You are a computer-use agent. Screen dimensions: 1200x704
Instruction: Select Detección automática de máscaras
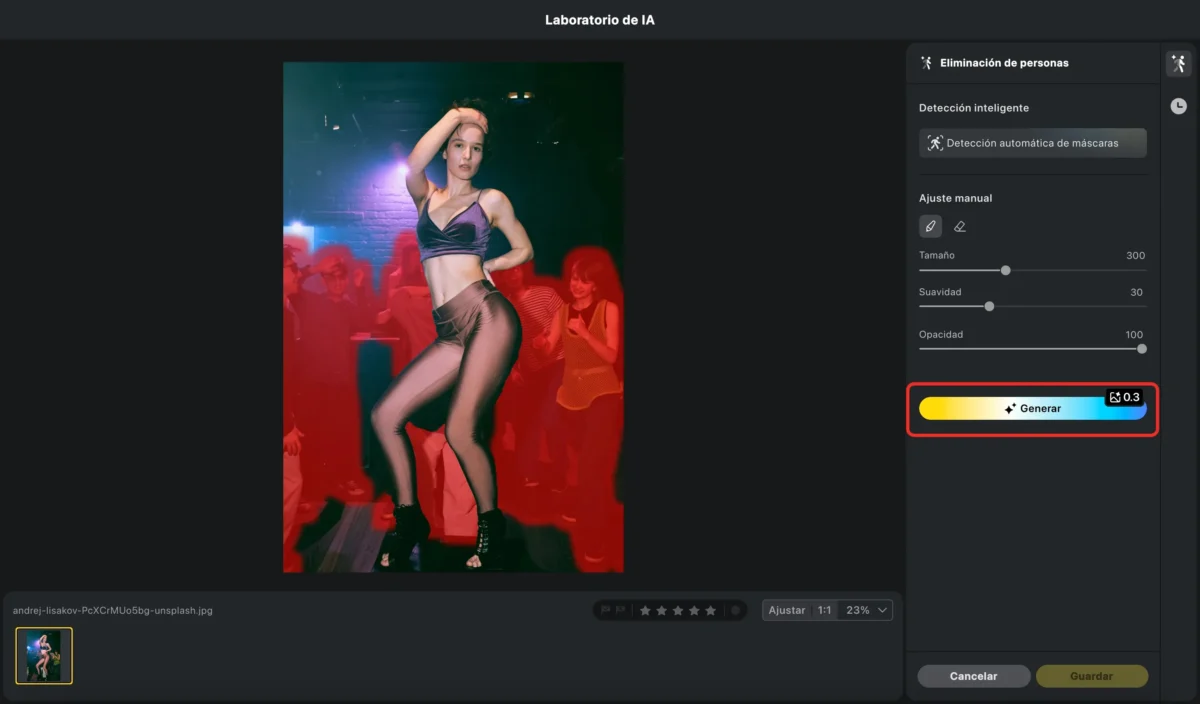(x=1032, y=142)
